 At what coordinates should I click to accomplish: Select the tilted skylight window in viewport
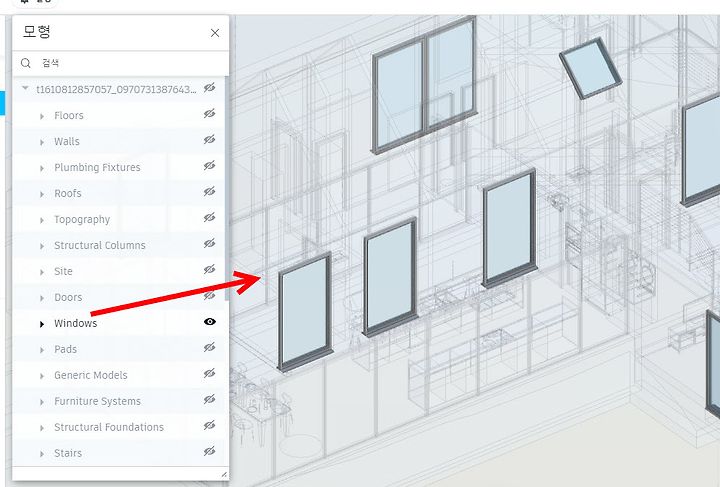point(591,68)
